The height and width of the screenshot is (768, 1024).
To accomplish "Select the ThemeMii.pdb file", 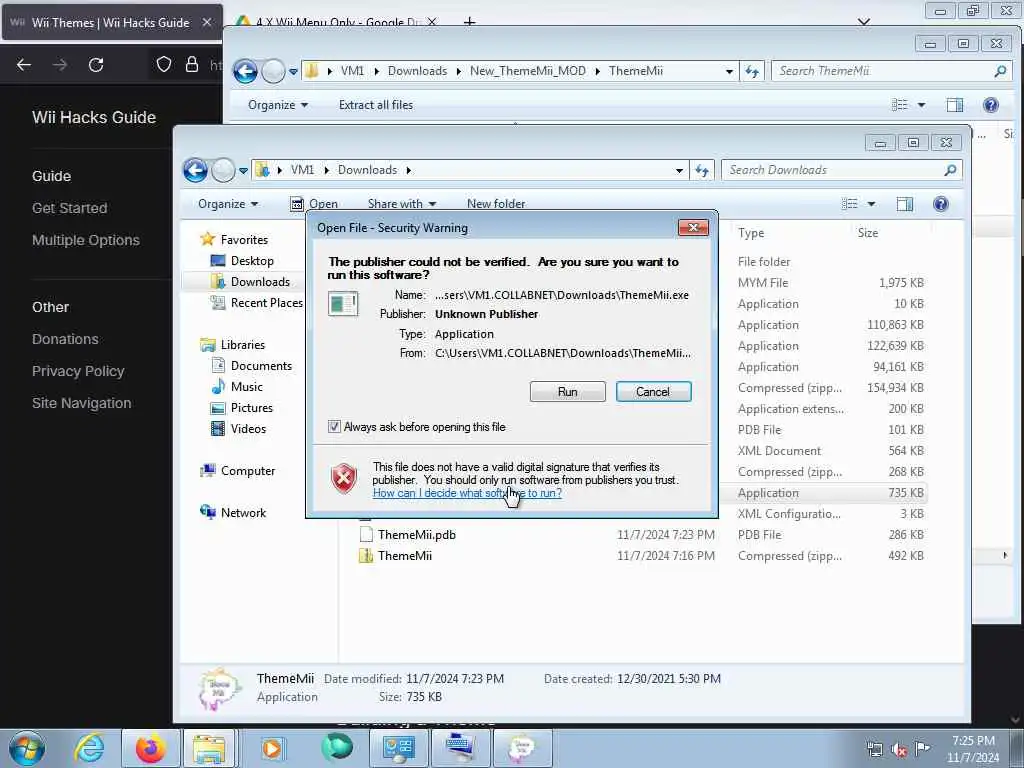I will tap(416, 535).
